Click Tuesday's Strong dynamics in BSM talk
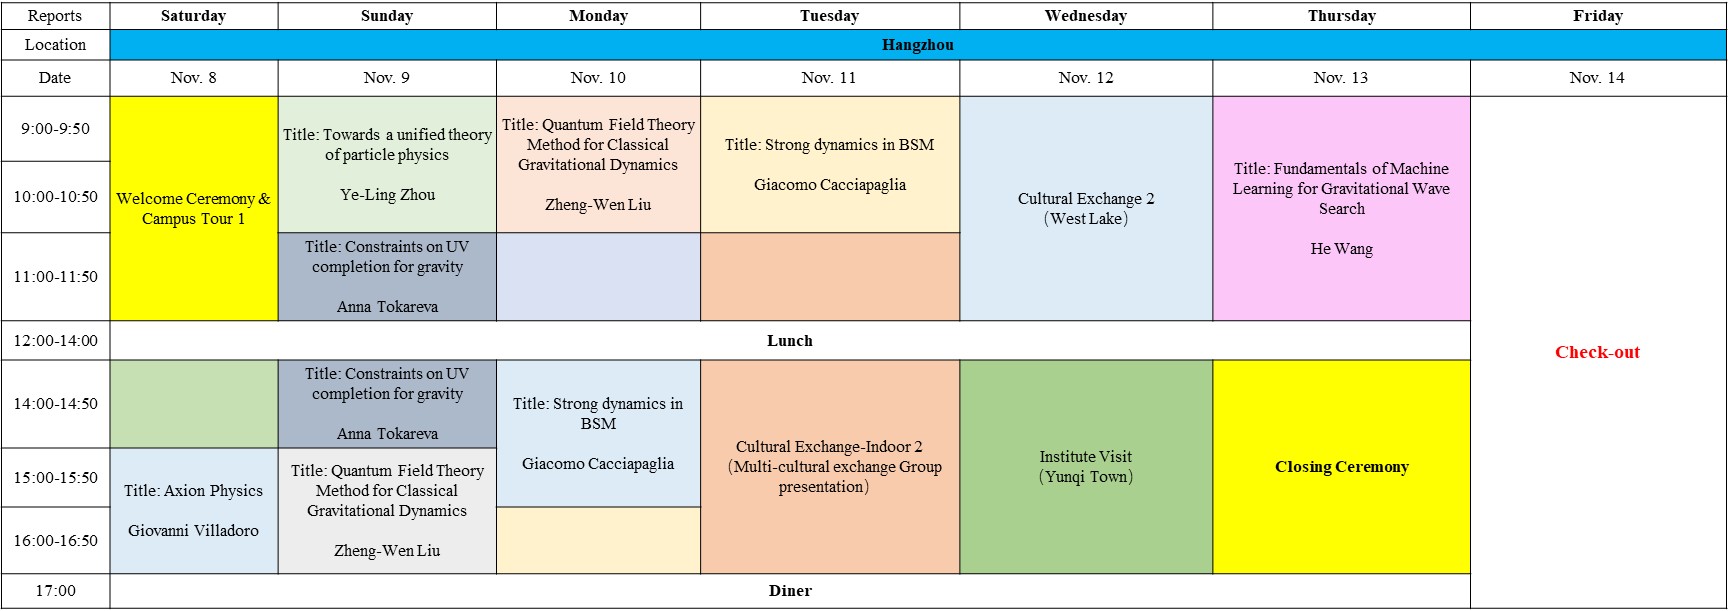The image size is (1728, 611). (x=829, y=164)
